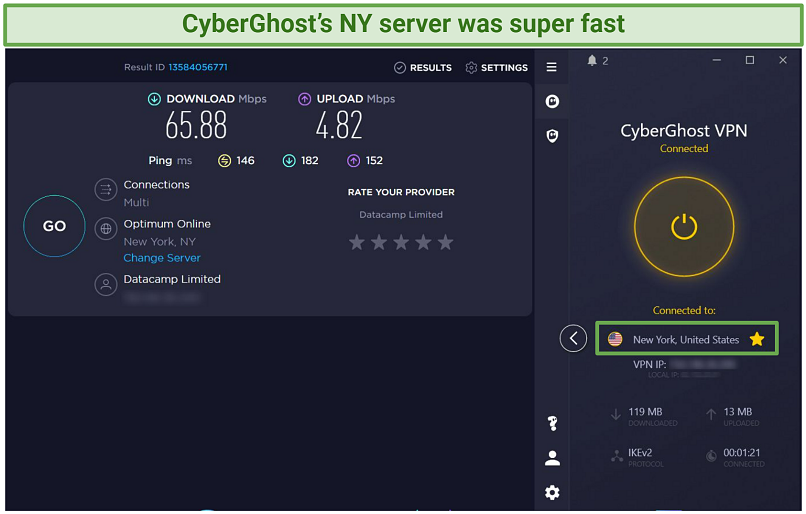Click the user icon beside Datacamp Limited
The image size is (806, 514).
tap(105, 284)
